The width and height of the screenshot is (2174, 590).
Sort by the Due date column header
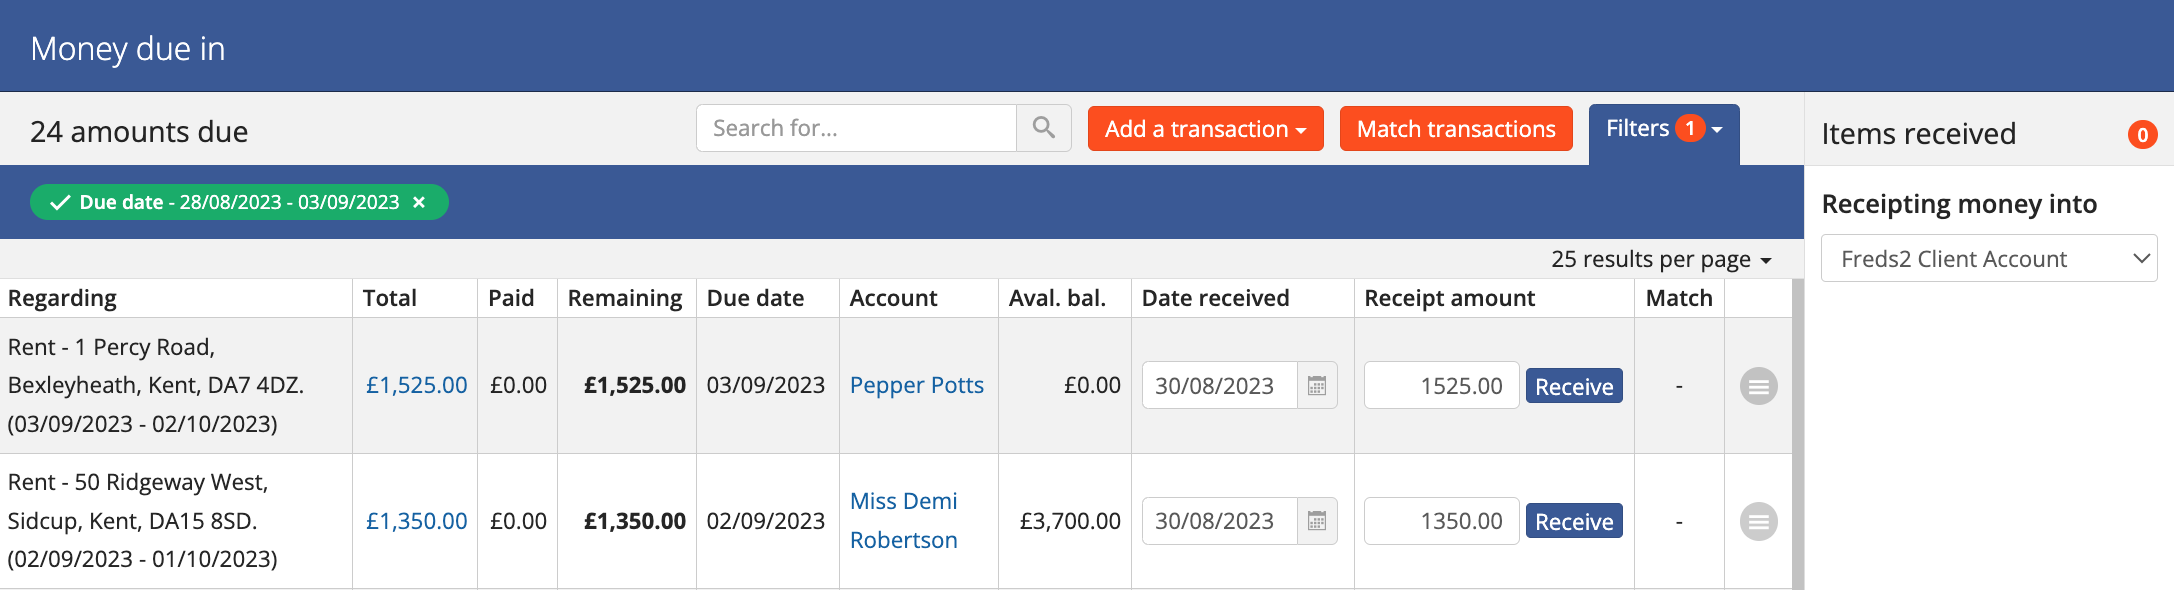point(755,298)
